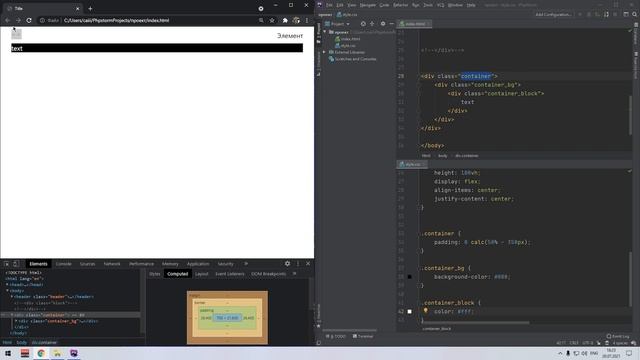Open the Refactor menu in PhpStorm
640x360 pixels.
pyautogui.click(x=400, y=5)
